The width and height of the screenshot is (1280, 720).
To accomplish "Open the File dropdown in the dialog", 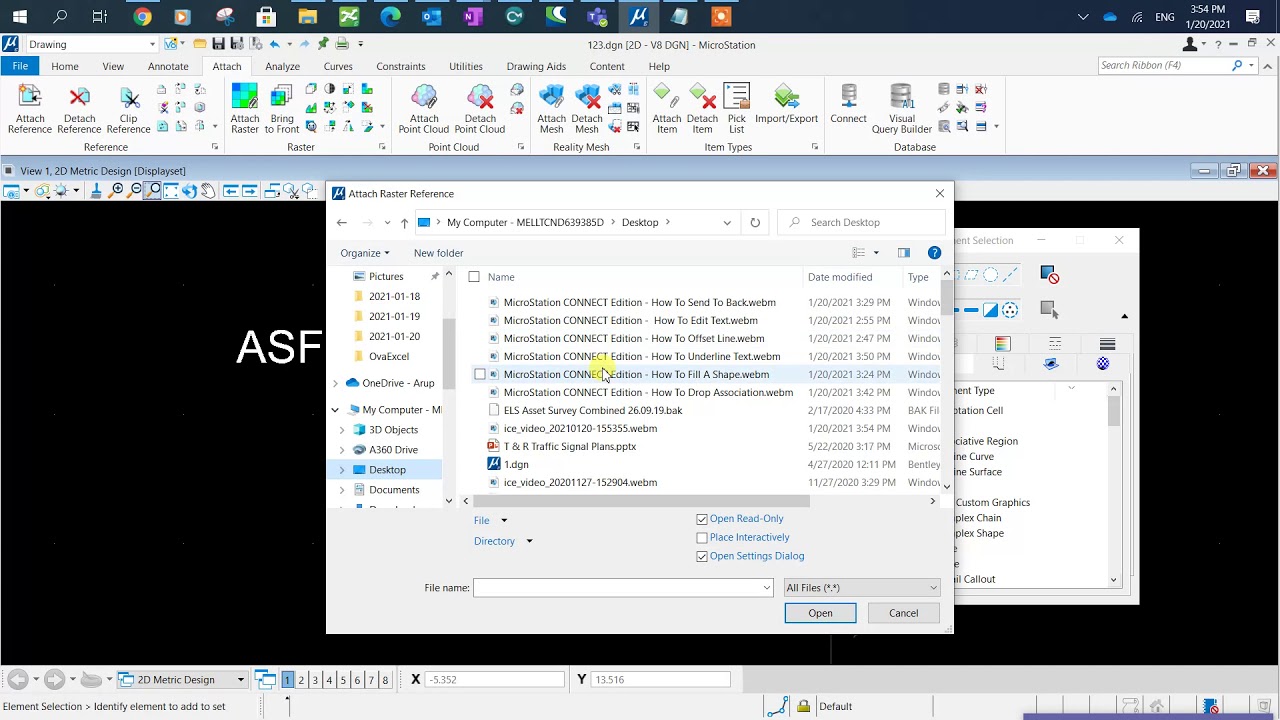I will [491, 520].
